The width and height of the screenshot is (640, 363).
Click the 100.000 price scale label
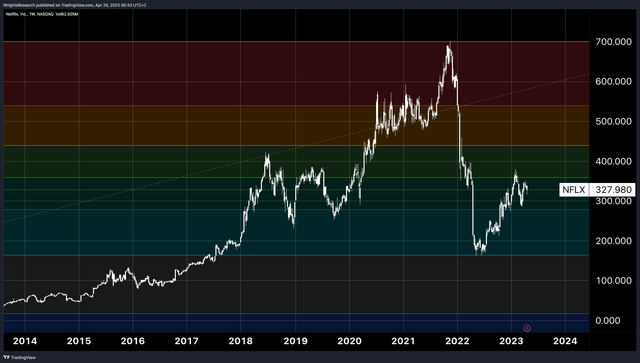click(613, 281)
